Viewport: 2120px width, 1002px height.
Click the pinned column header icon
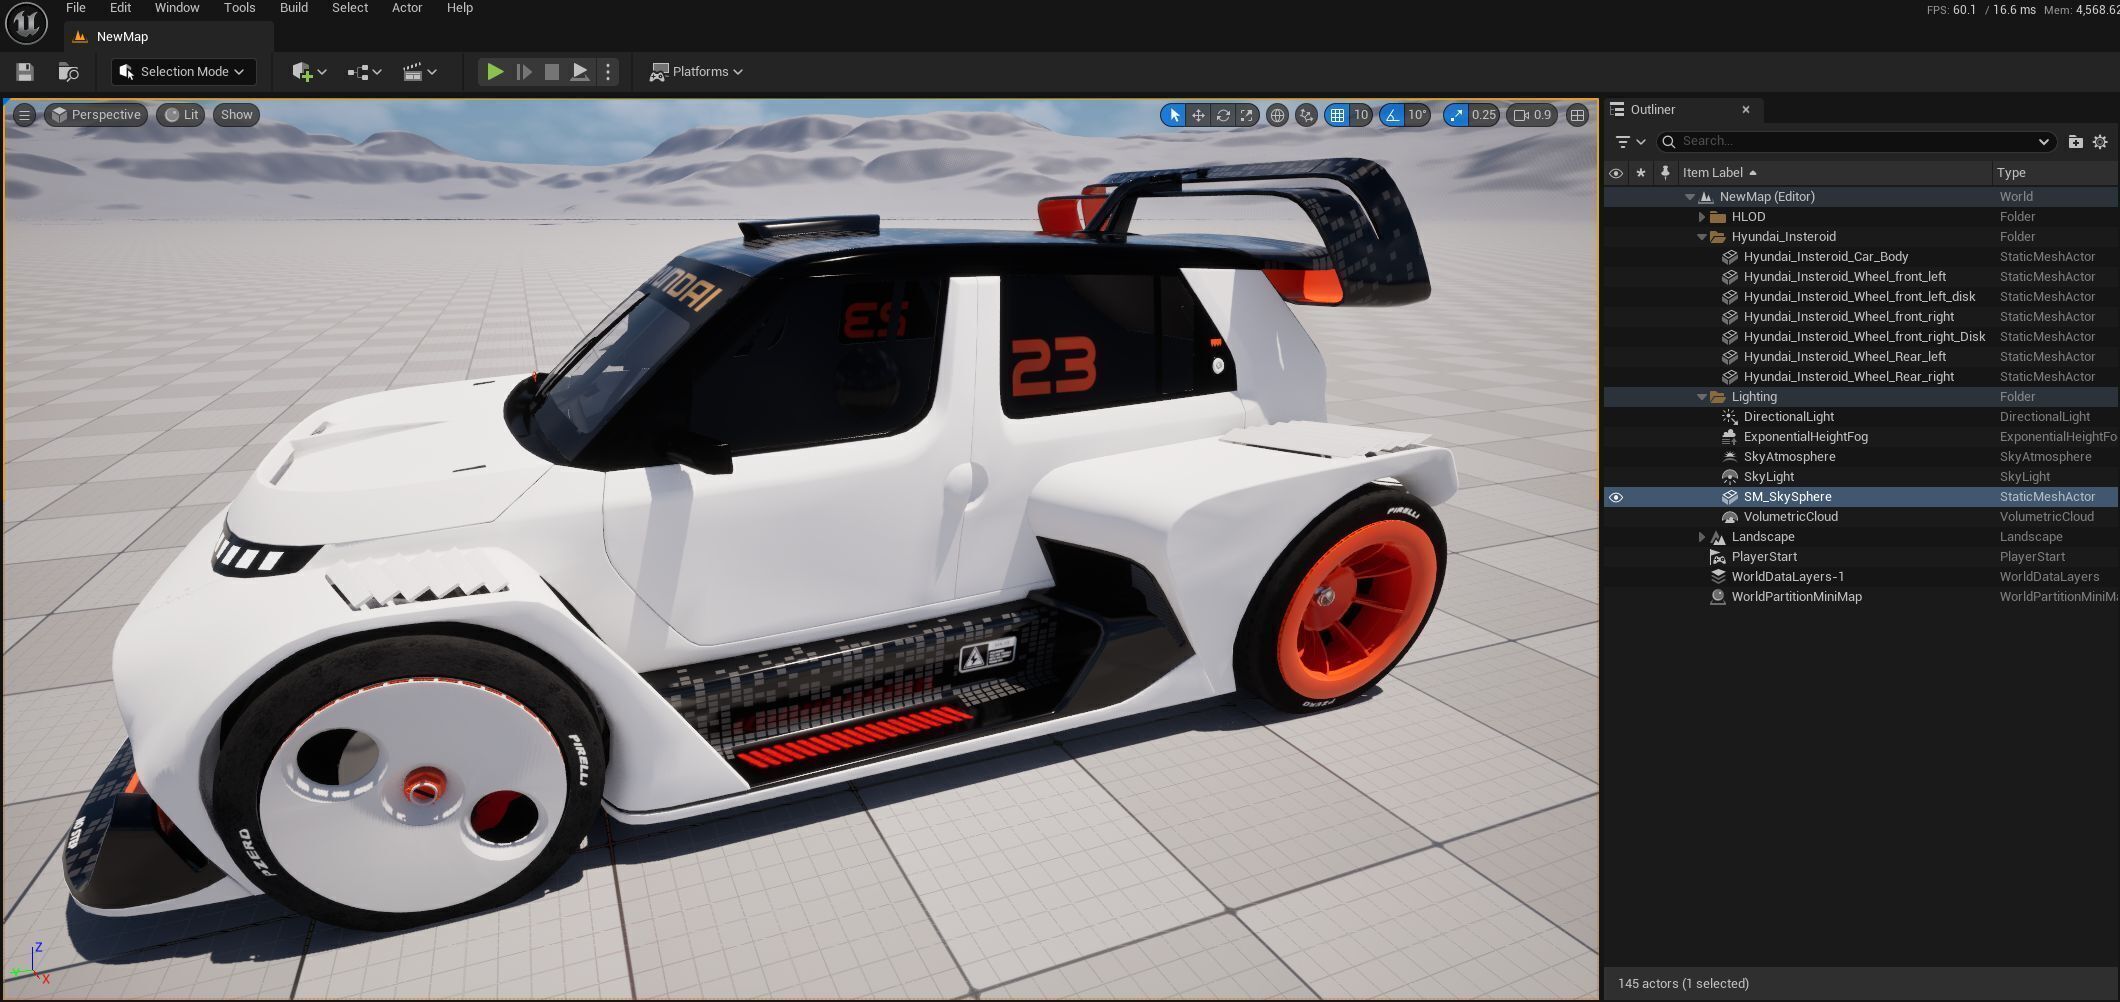(1665, 173)
